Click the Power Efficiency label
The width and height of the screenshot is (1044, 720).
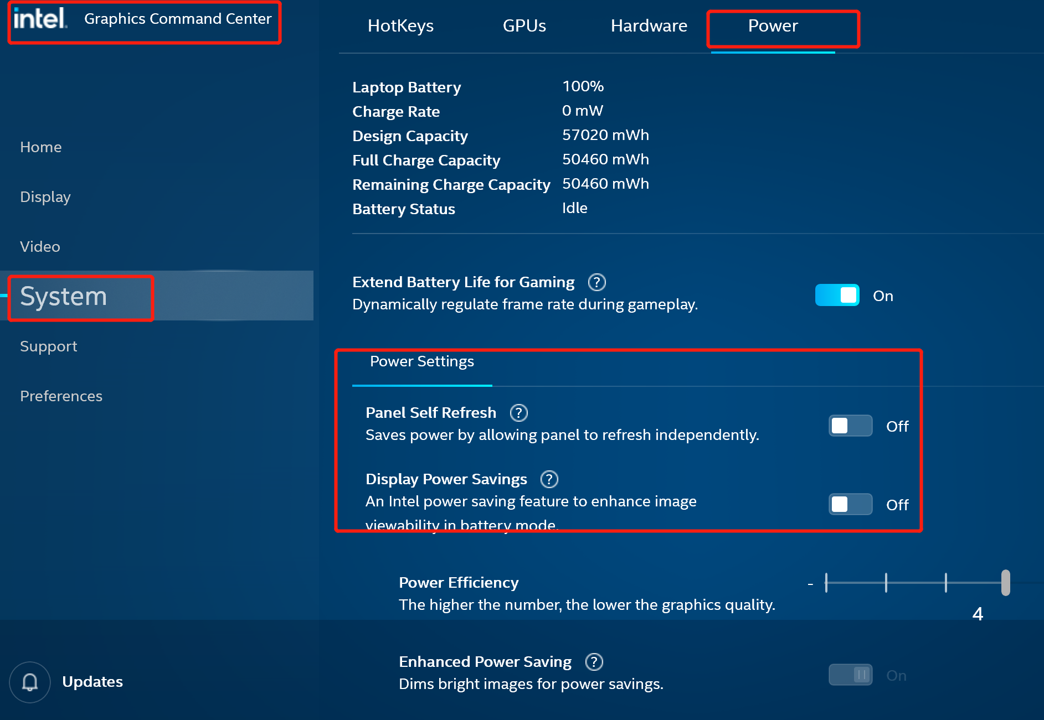coord(459,583)
